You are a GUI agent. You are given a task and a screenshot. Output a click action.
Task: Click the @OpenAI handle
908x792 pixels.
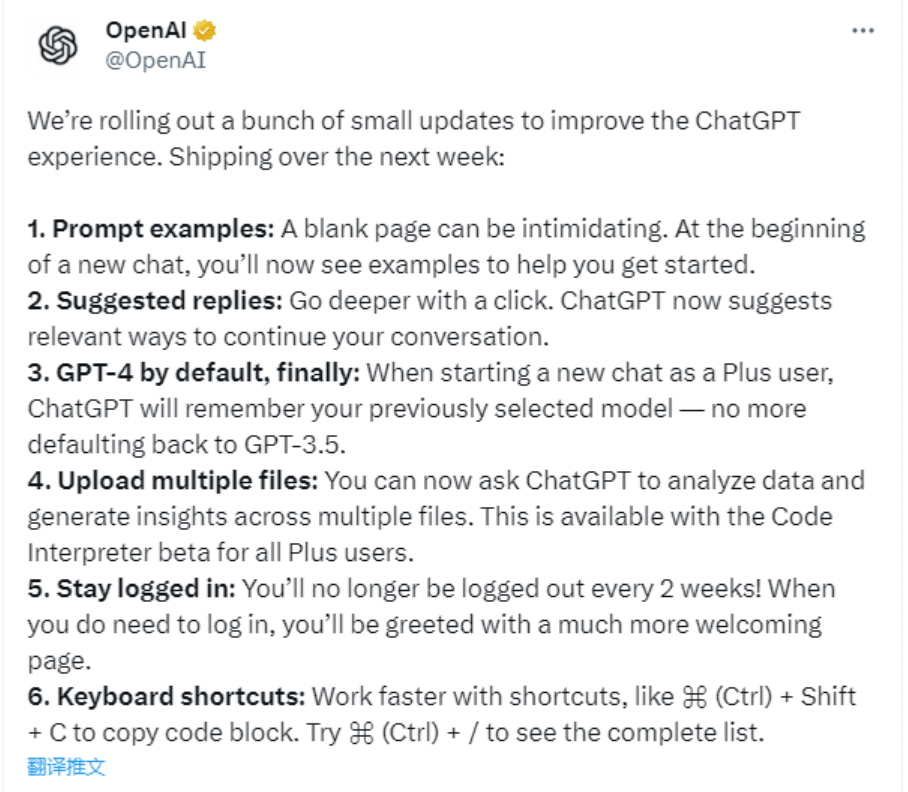pos(155,60)
